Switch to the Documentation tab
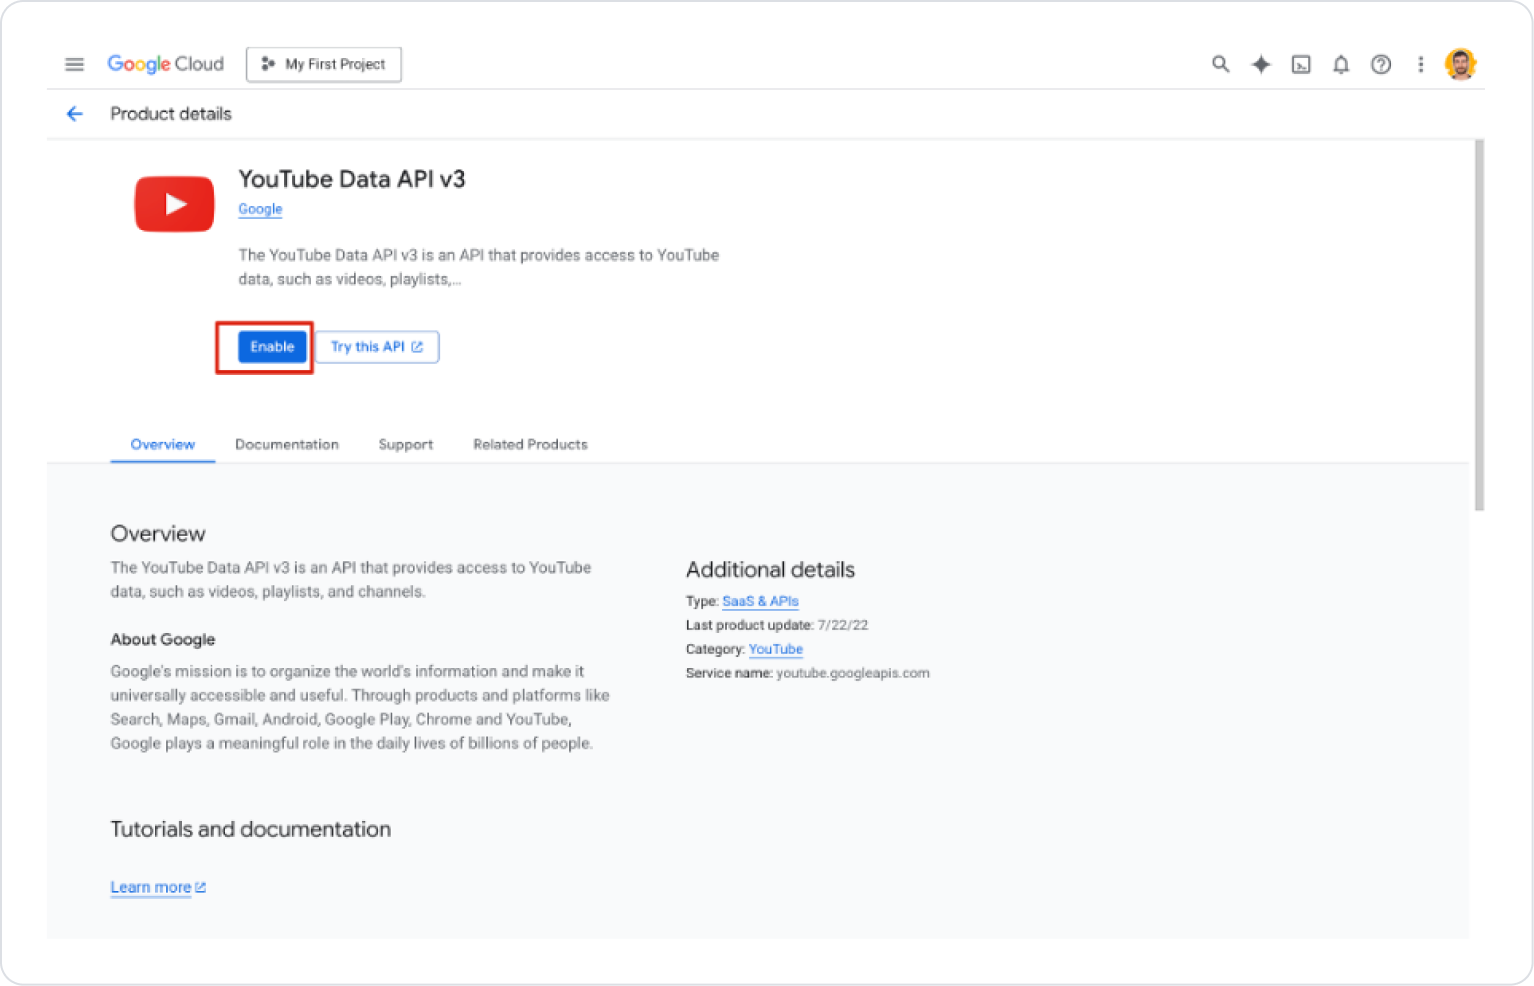This screenshot has height=986, width=1534. (287, 444)
